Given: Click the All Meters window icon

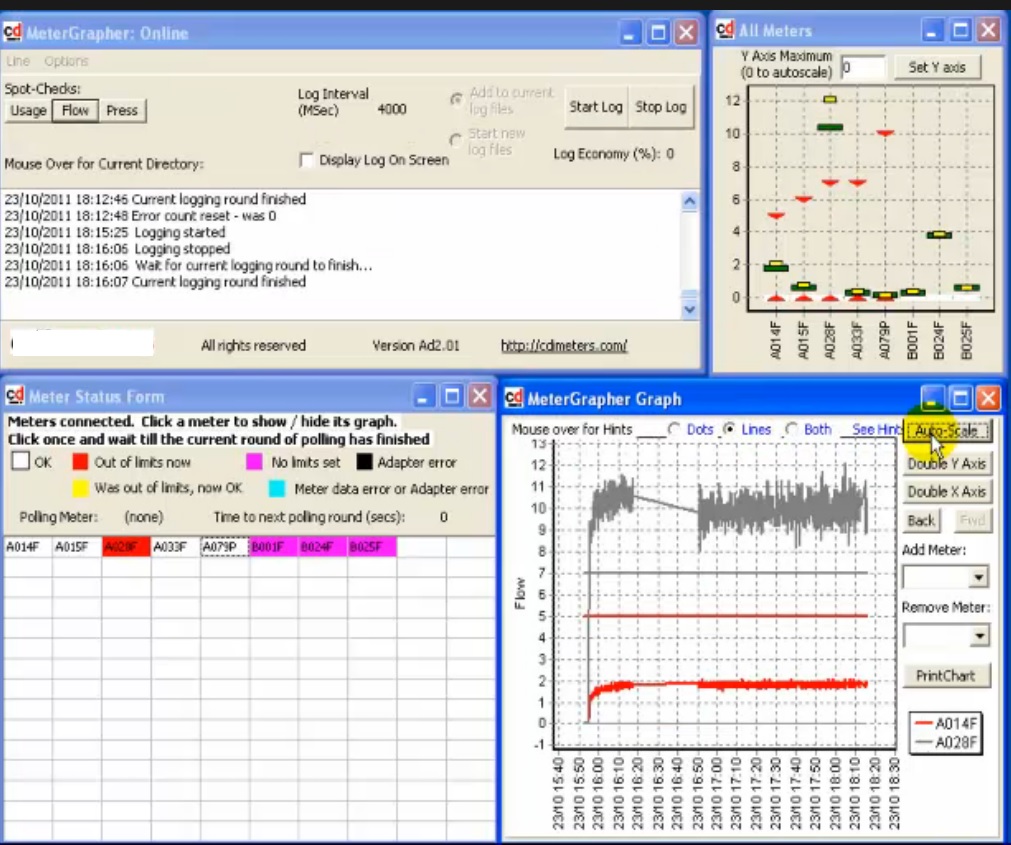Looking at the screenshot, I should [x=726, y=30].
